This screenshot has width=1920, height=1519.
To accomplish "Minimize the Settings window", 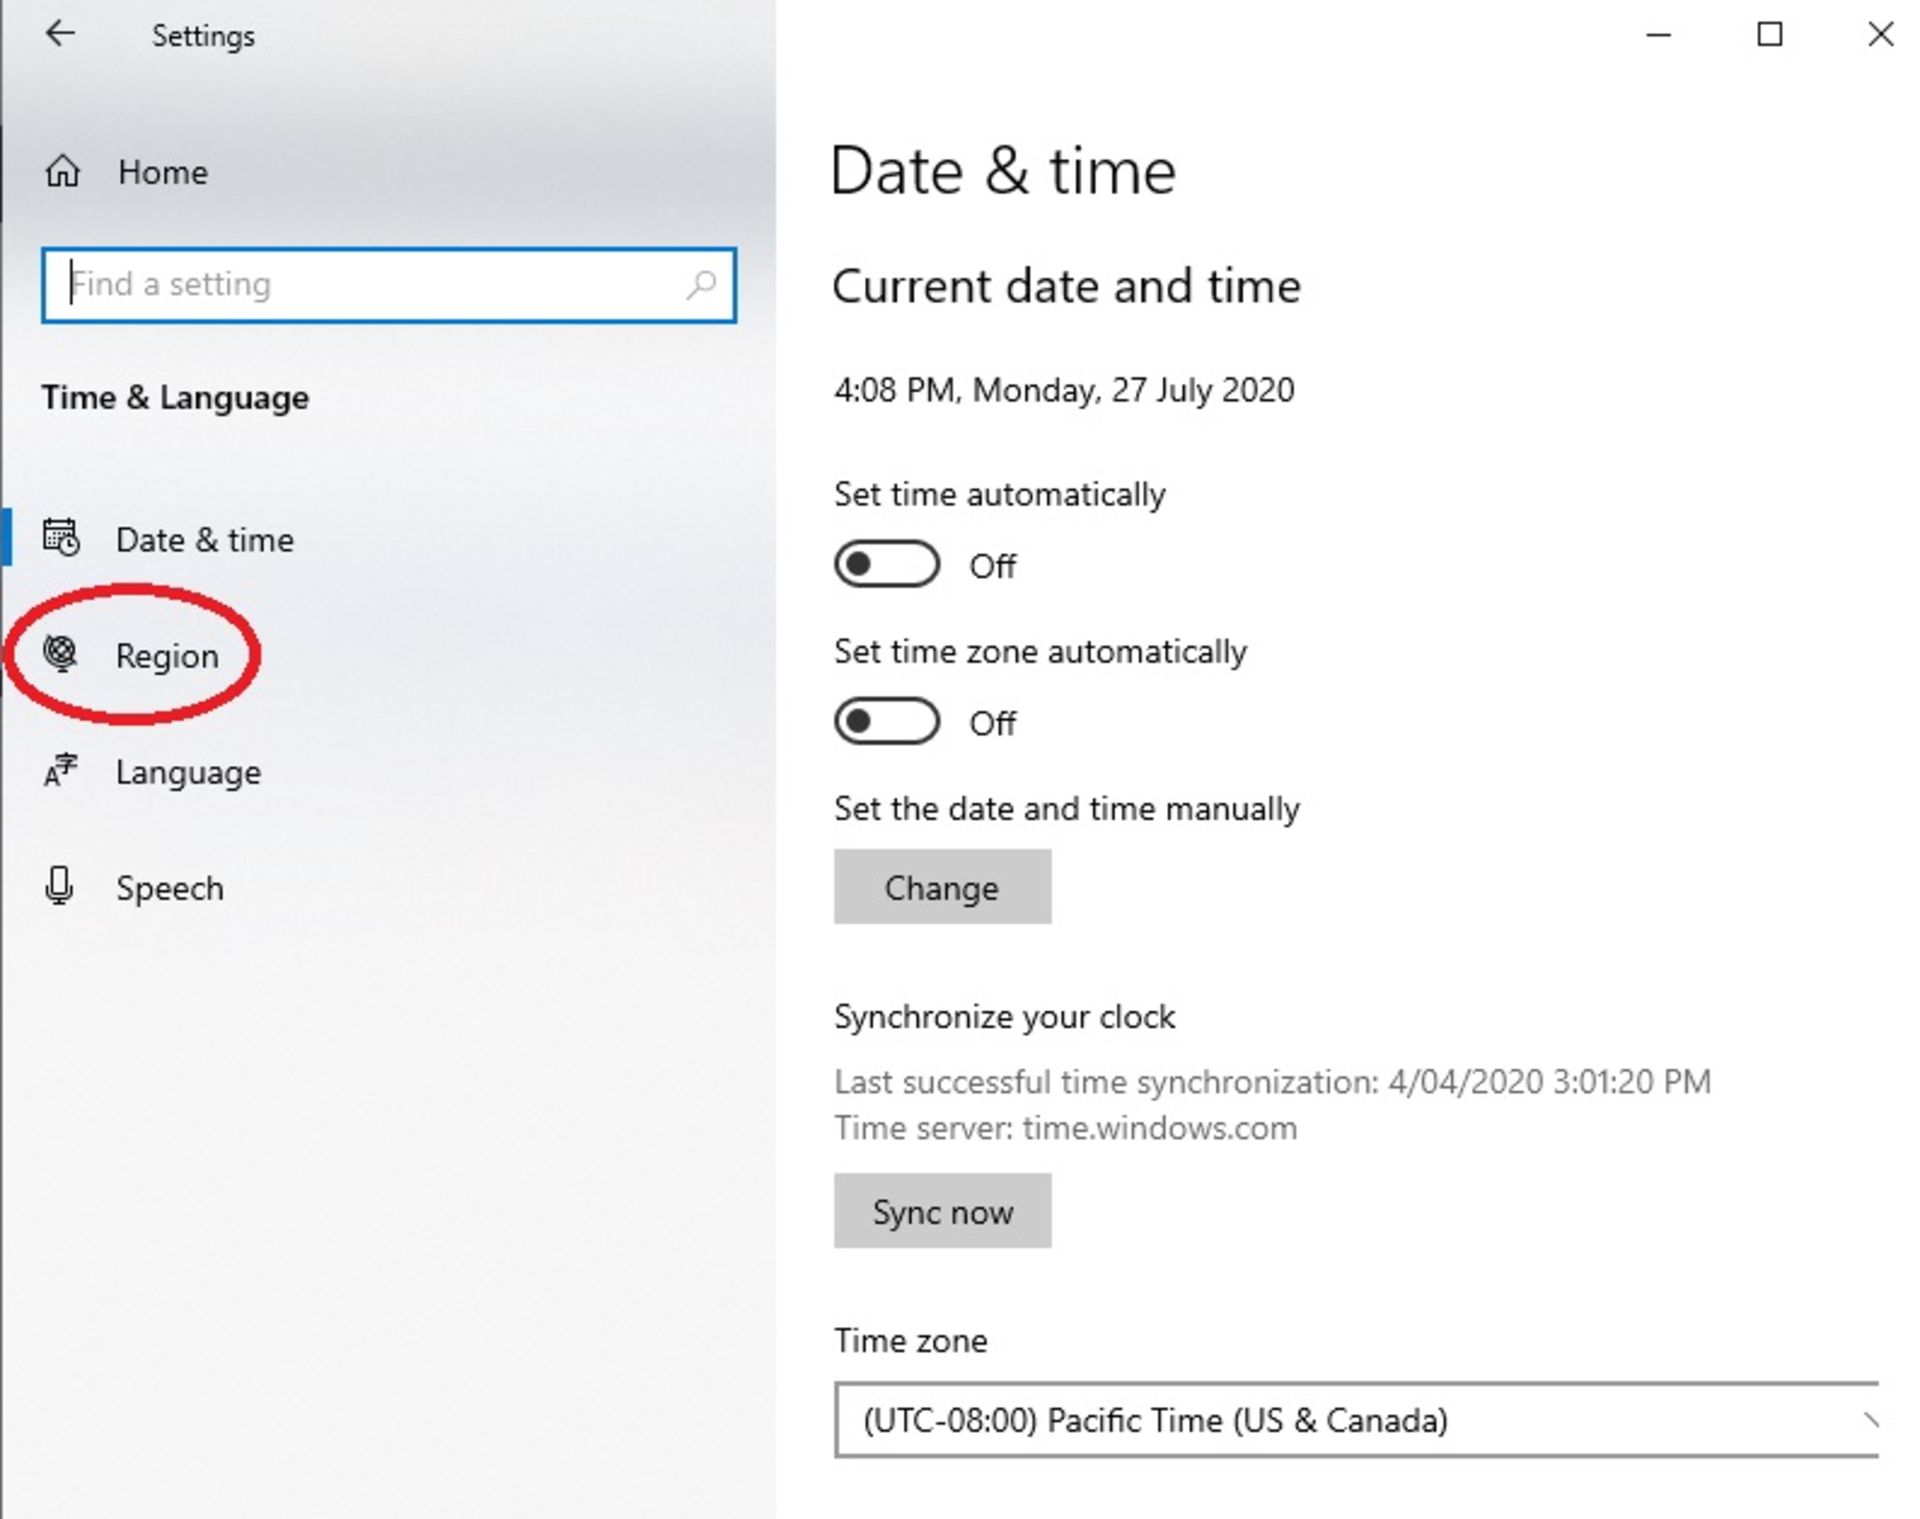I will 1658,35.
